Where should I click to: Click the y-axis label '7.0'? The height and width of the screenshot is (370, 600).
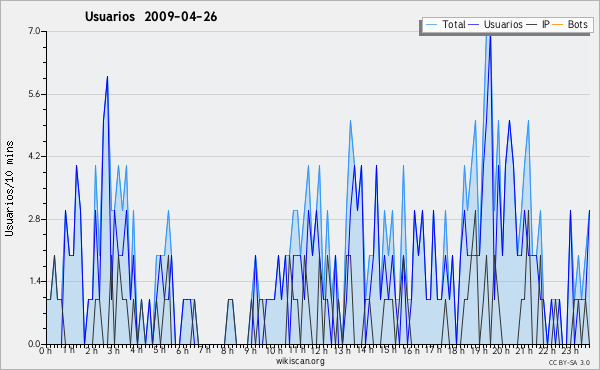point(34,31)
